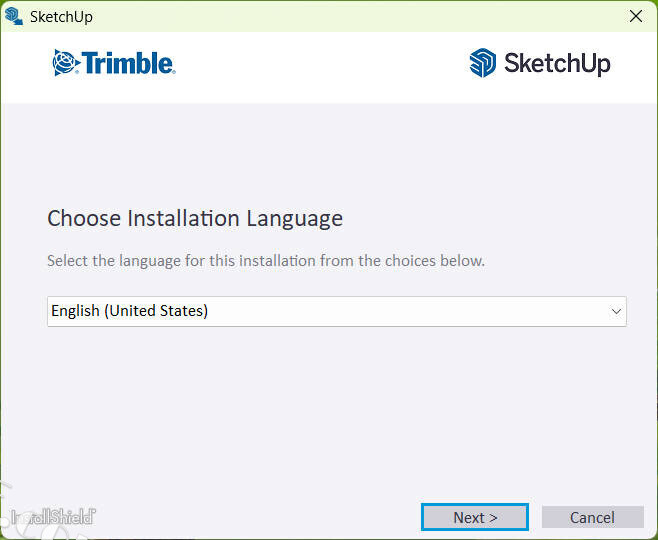Cancel the installation
Image resolution: width=658 pixels, height=540 pixels.
click(592, 517)
